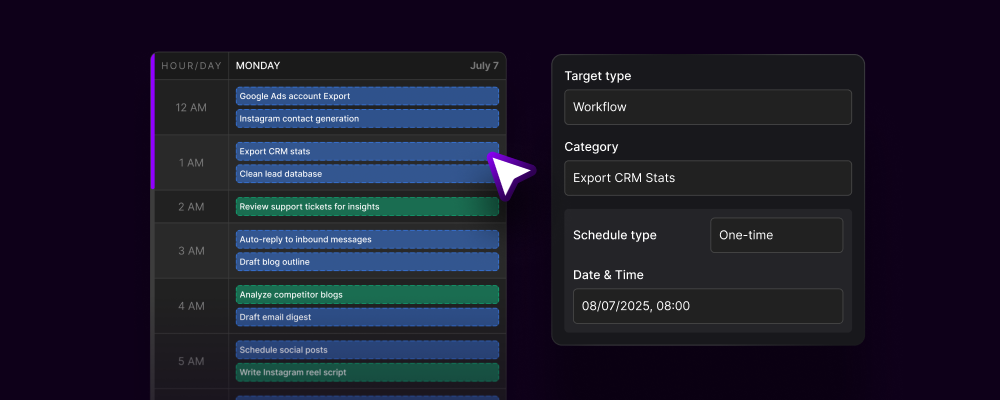Screen dimensions: 1000x400
Task: Click the 5 AM hour row label
Action: point(191,361)
